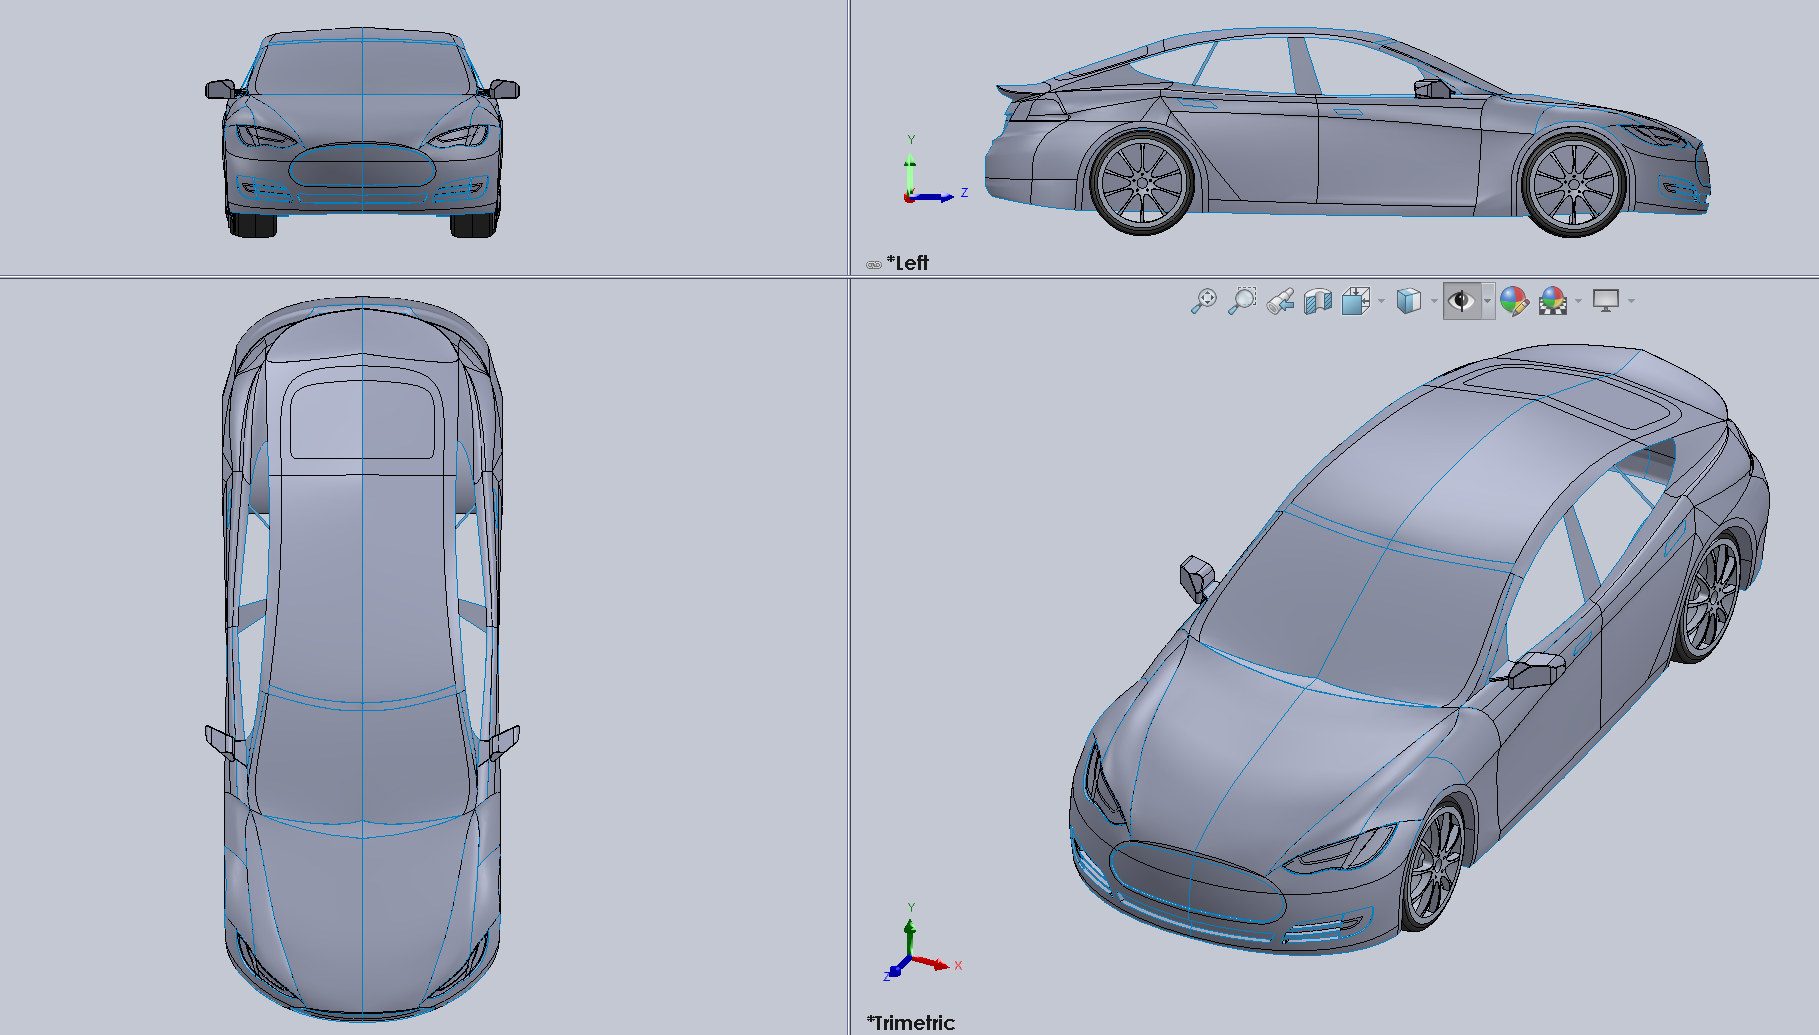Expand the Apply Scene dropdown arrow

(1578, 301)
